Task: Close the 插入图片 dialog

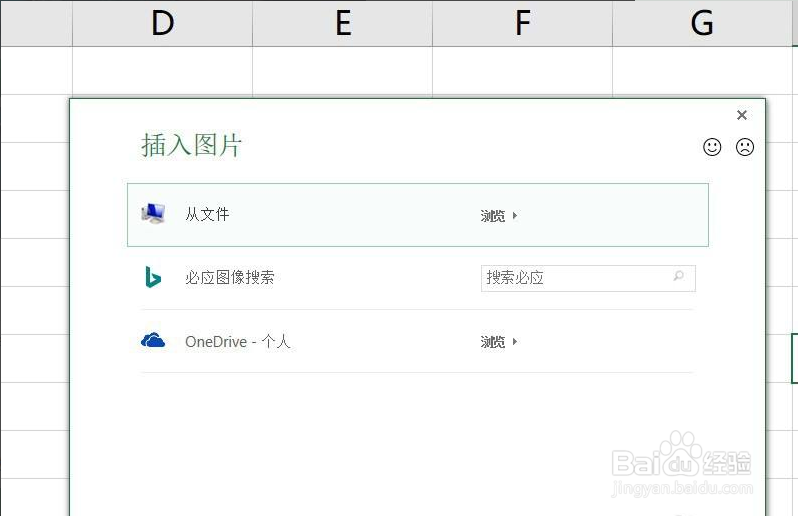Action: point(742,116)
